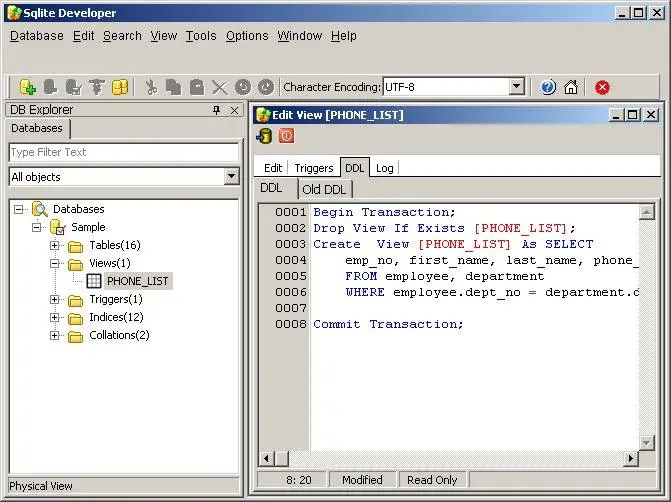
Task: Open the Window menu
Action: 300,36
